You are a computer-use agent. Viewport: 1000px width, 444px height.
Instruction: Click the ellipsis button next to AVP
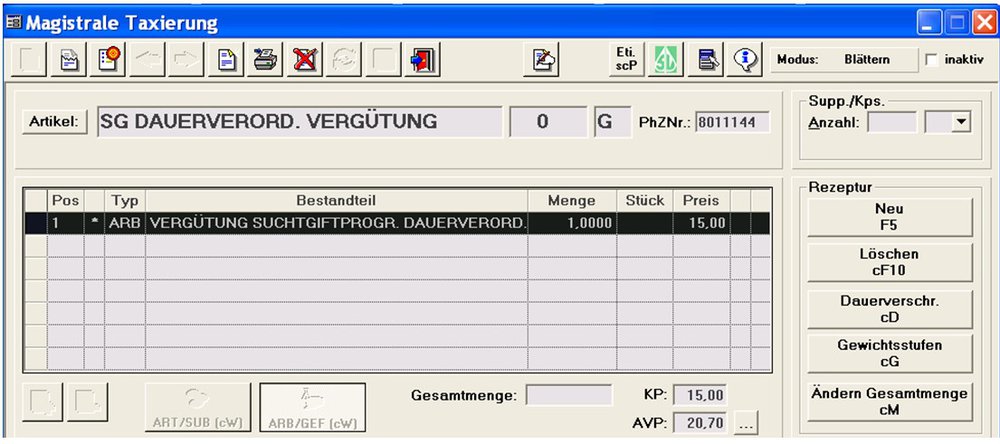tap(747, 422)
